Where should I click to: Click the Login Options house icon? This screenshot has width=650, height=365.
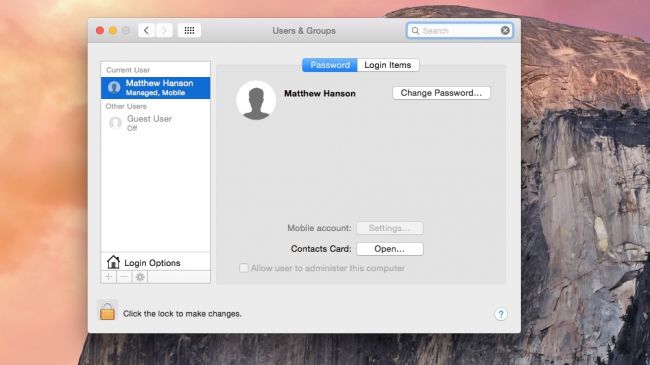tap(113, 262)
